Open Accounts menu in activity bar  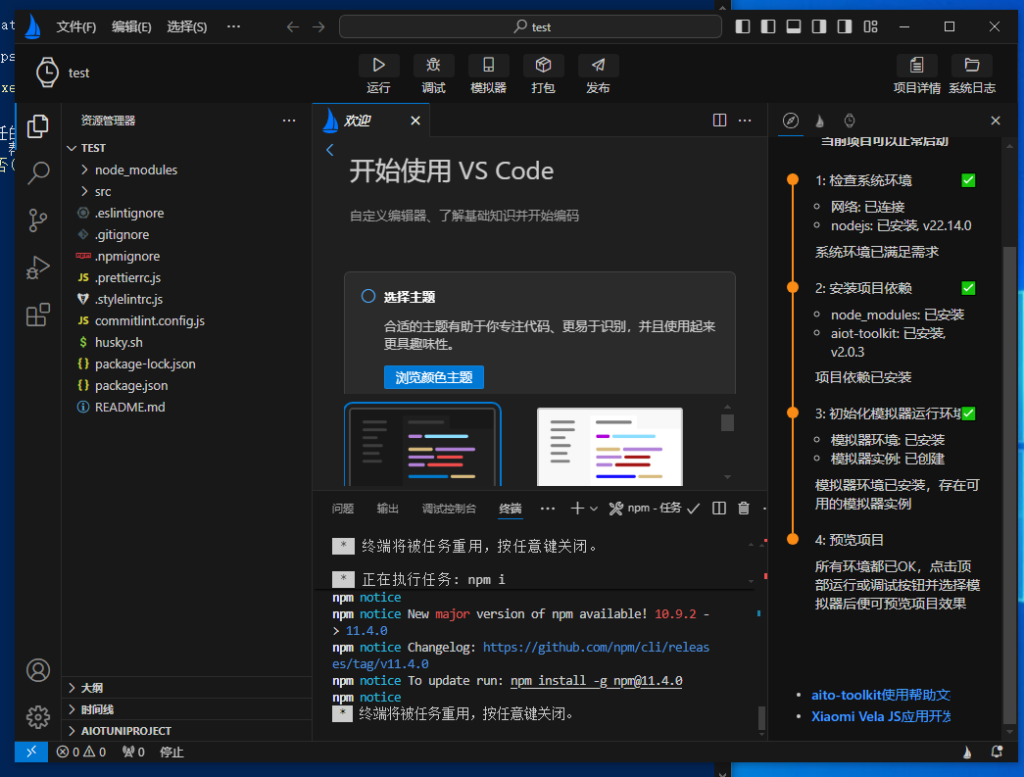(38, 670)
